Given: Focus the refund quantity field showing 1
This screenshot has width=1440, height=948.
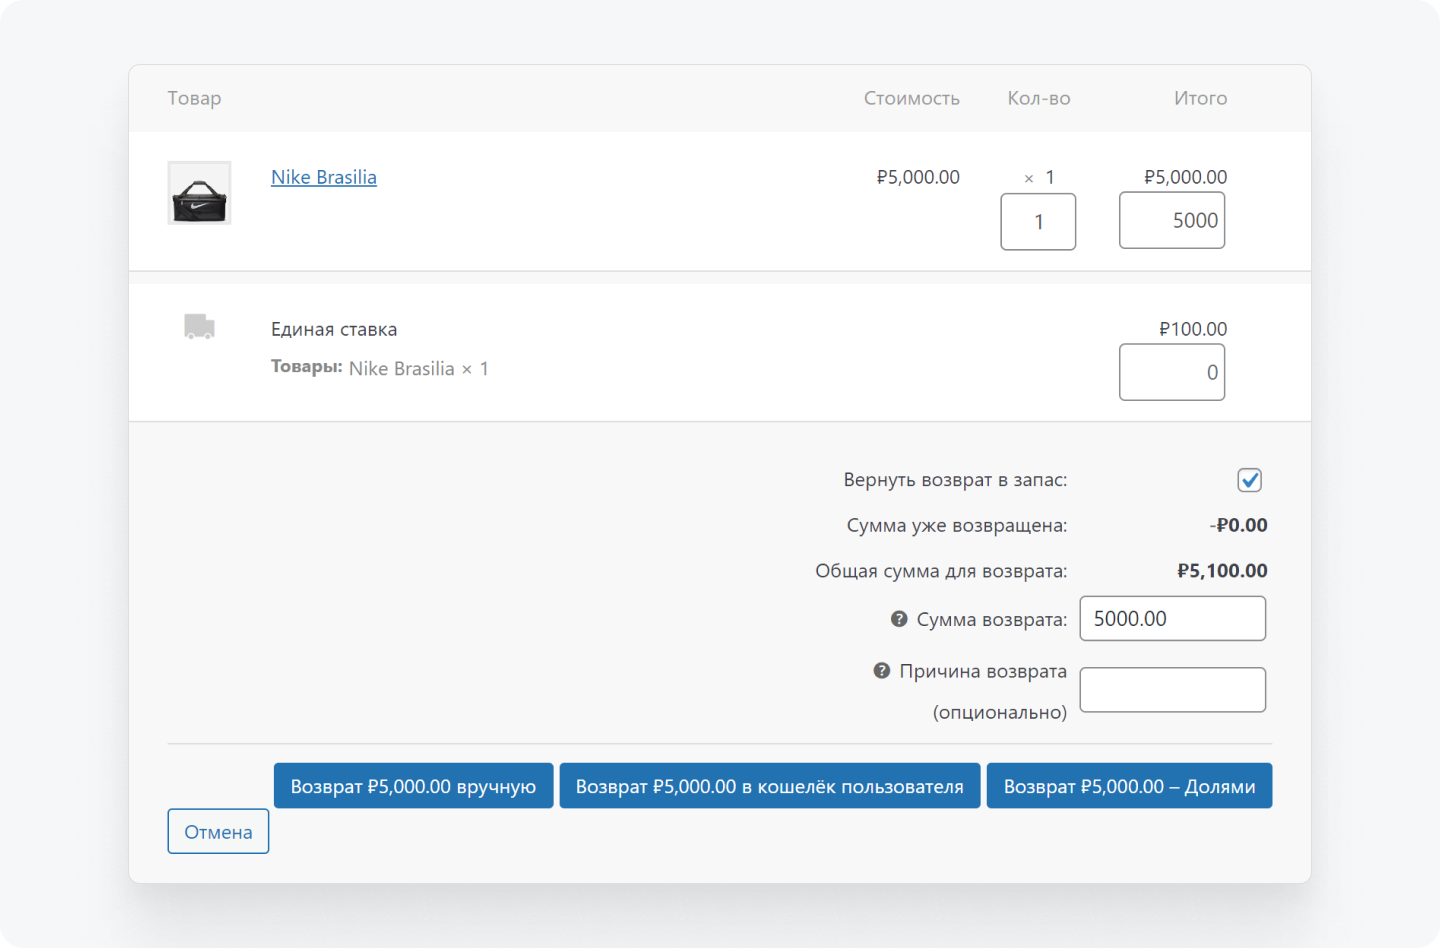Looking at the screenshot, I should [x=1038, y=221].
